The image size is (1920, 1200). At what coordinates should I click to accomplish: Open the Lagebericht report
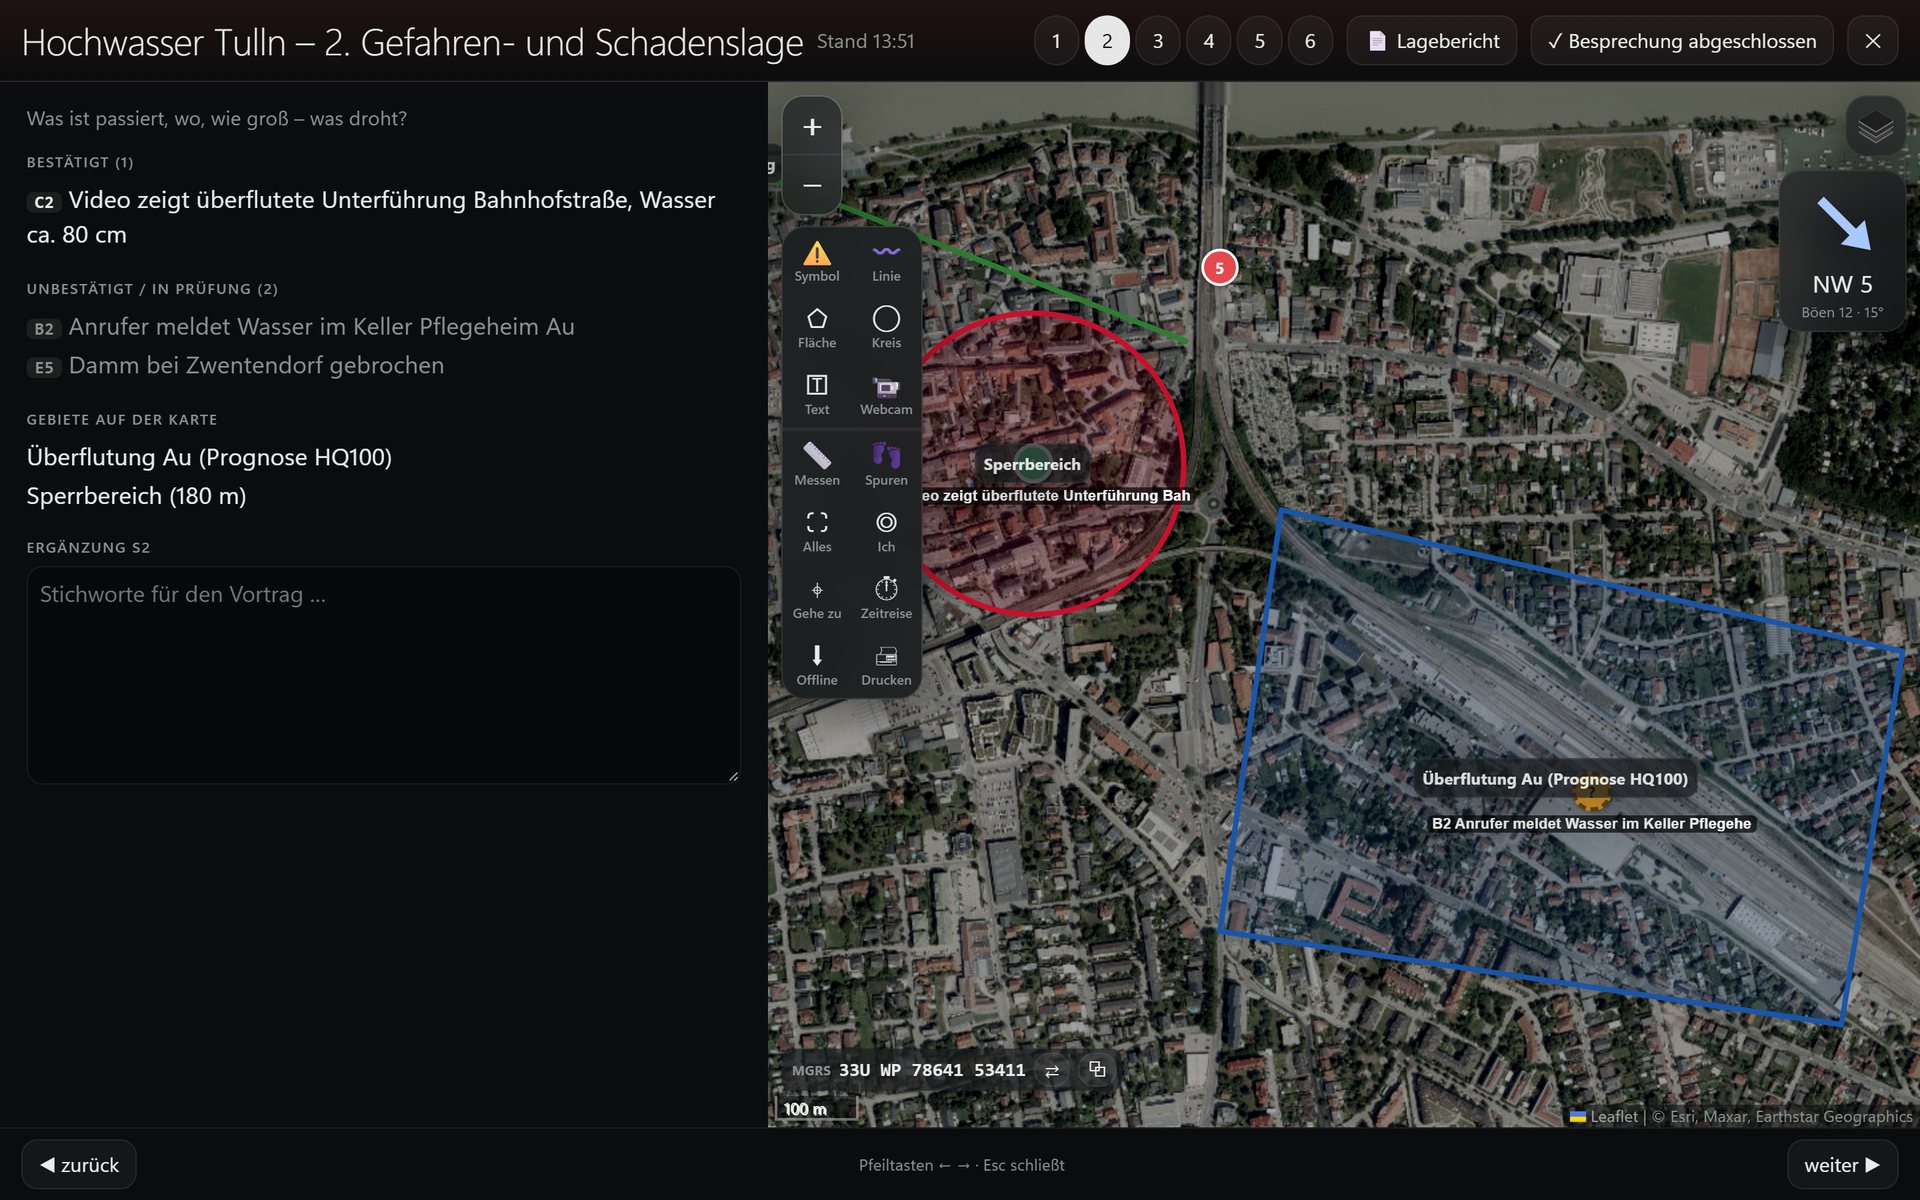(1432, 41)
